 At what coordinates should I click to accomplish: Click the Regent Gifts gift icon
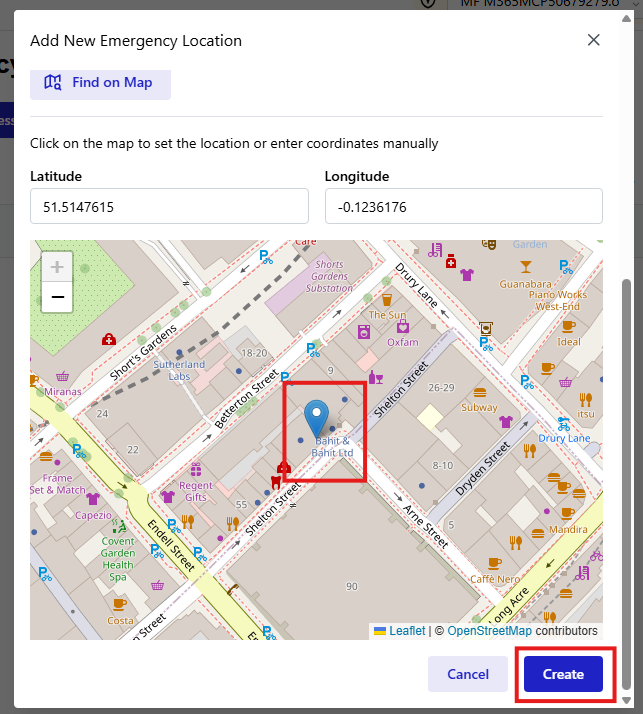tap(196, 470)
